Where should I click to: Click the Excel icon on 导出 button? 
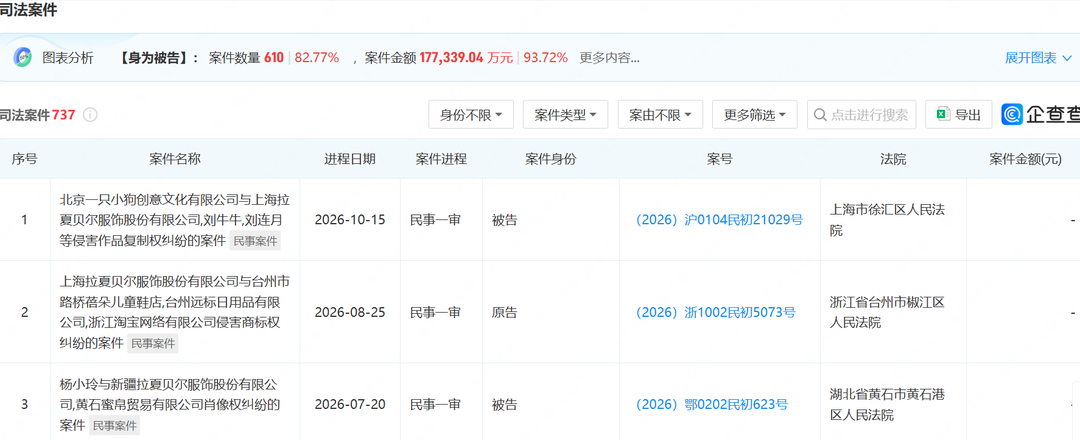coord(943,115)
